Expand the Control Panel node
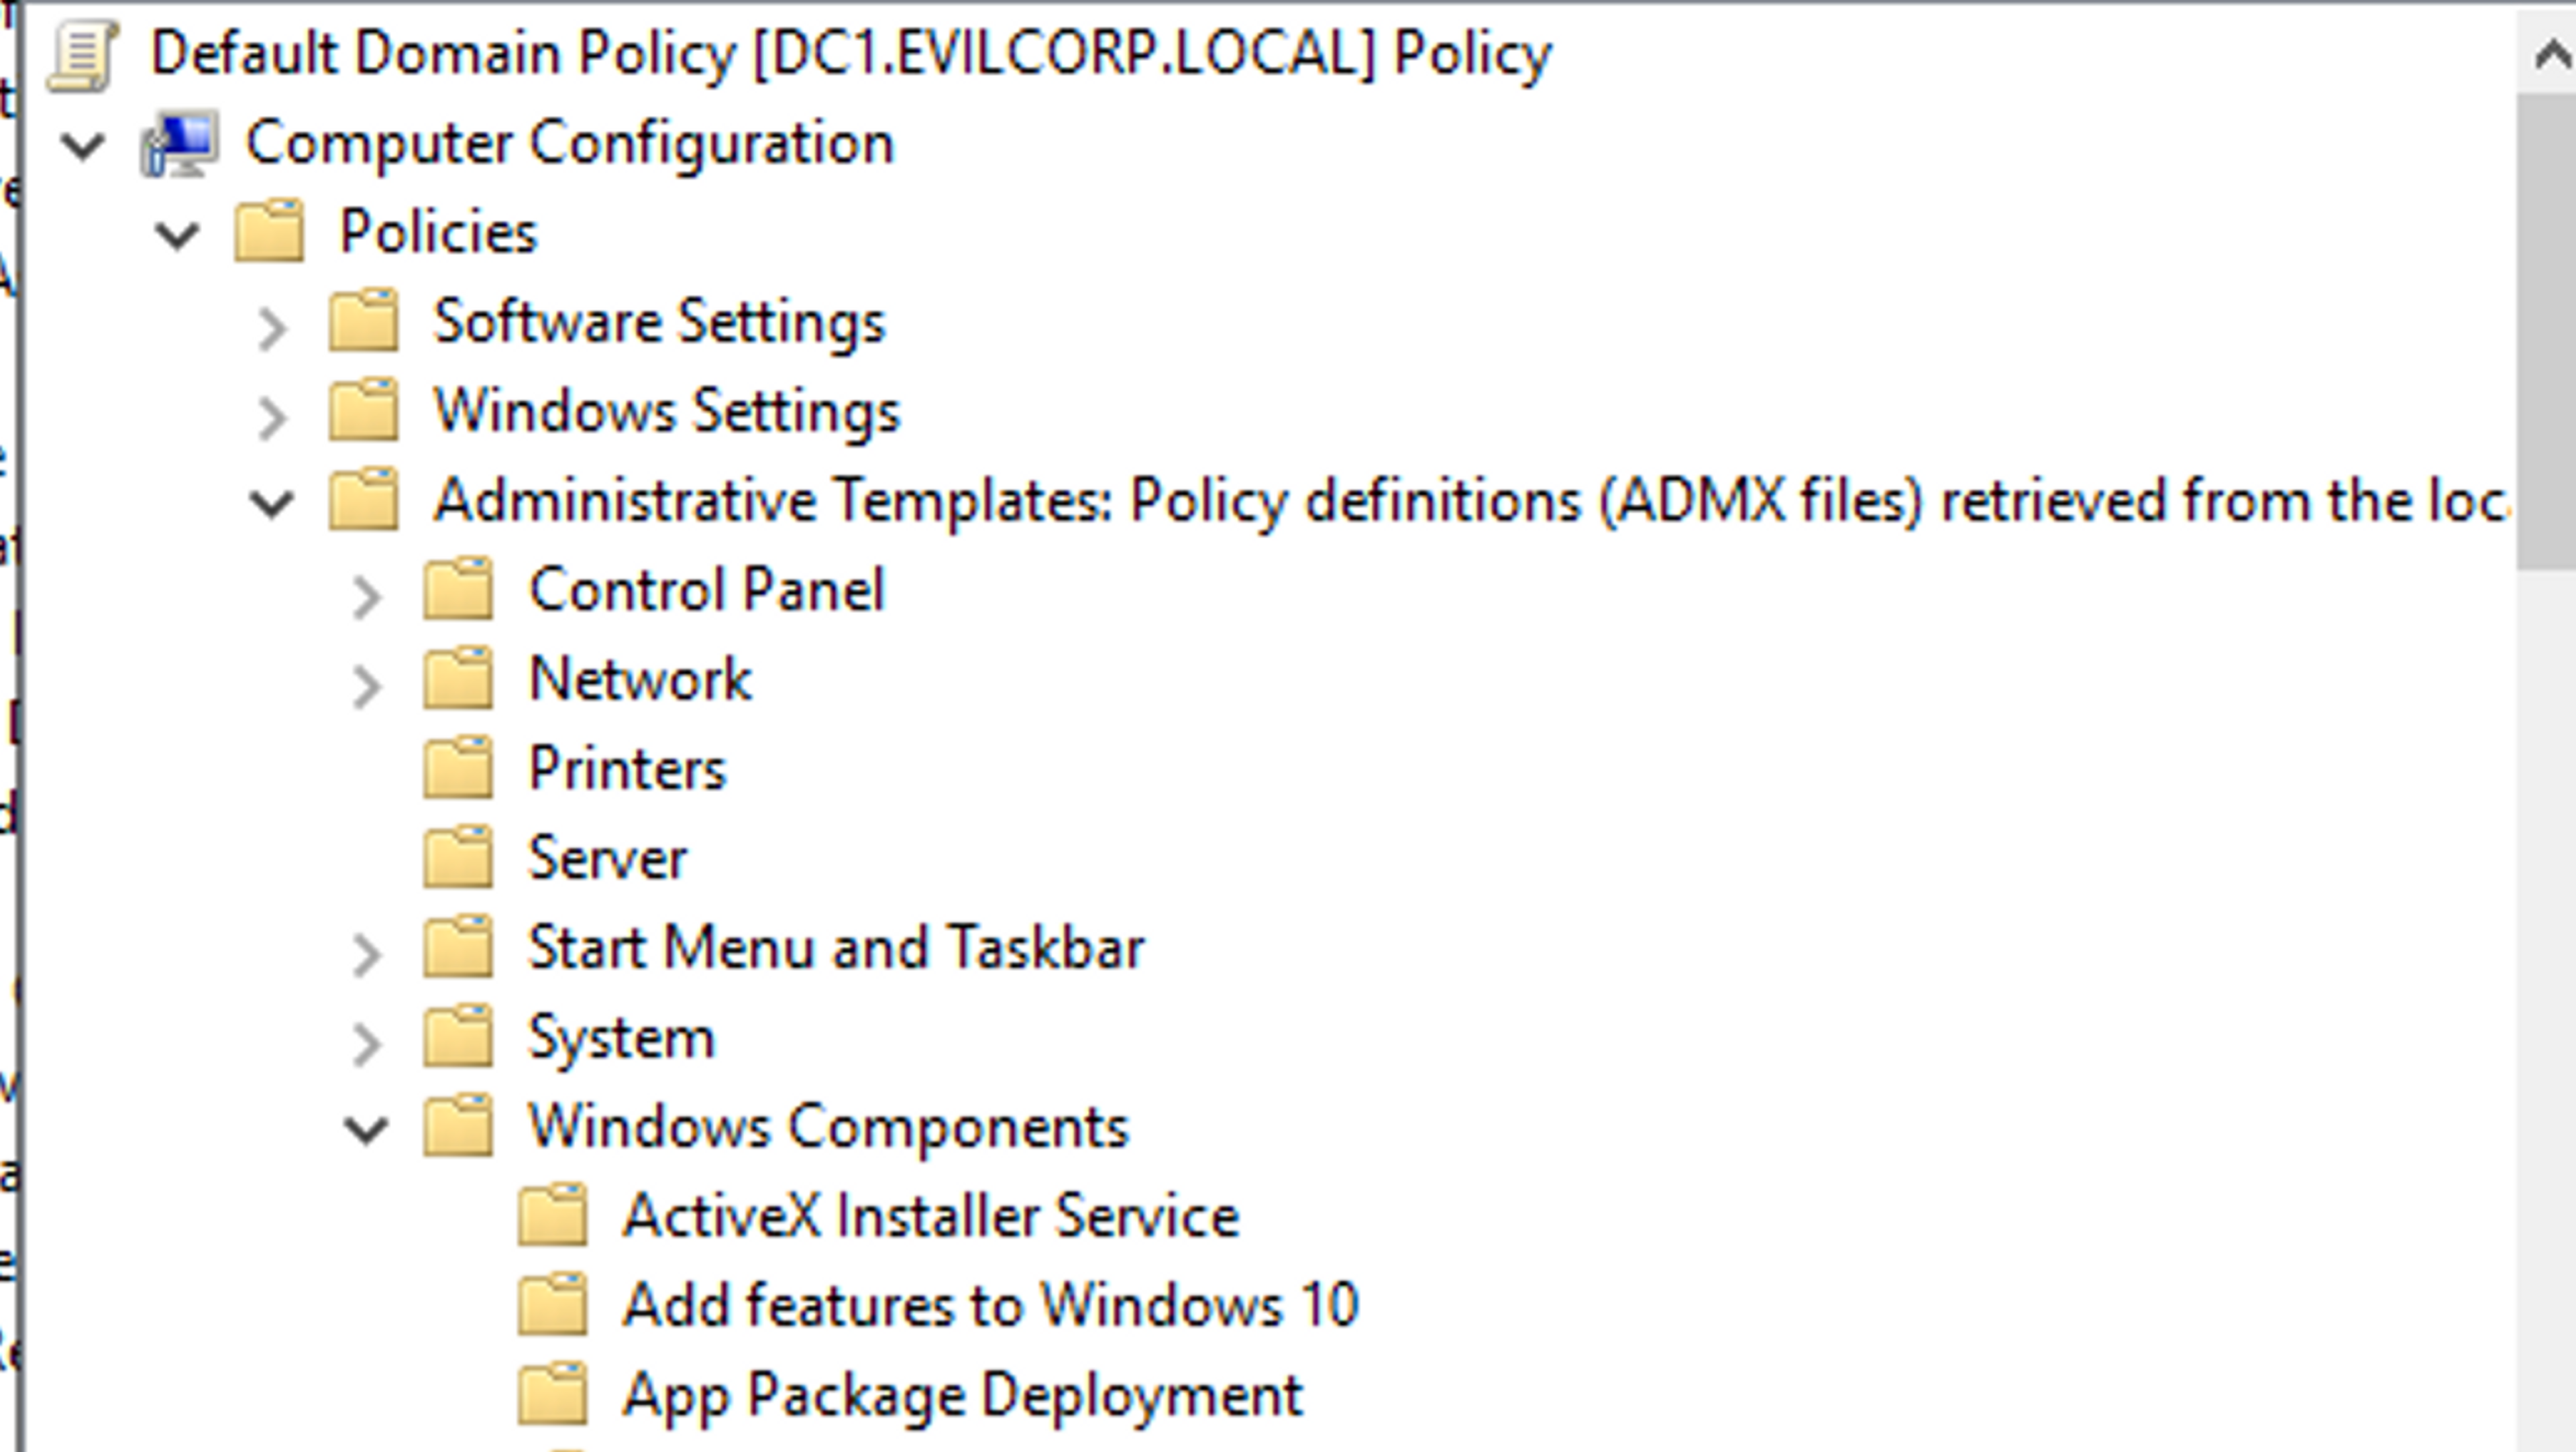 [x=367, y=597]
